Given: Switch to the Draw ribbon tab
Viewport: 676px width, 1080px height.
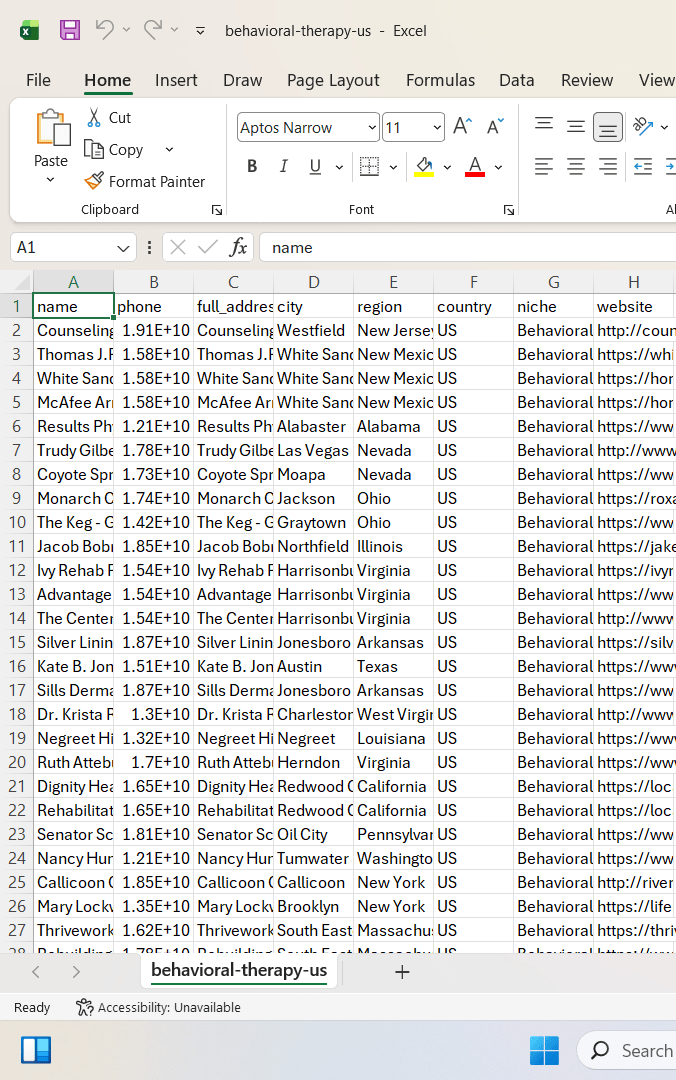Looking at the screenshot, I should click(243, 81).
